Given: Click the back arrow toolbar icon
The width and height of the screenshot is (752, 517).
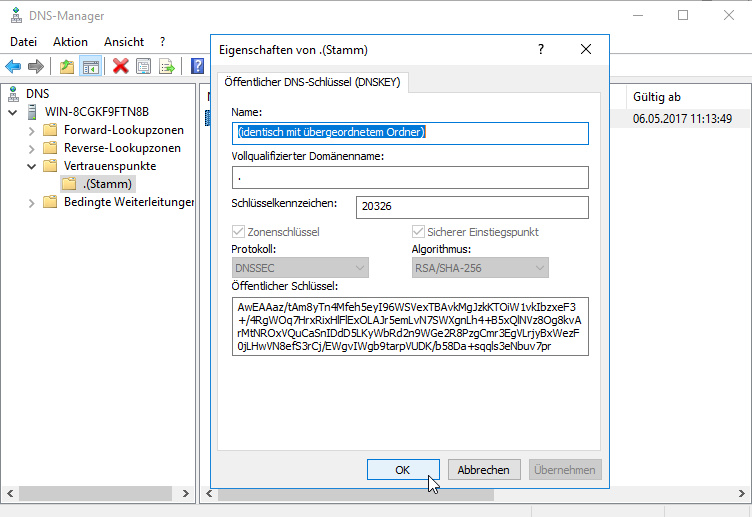Looking at the screenshot, I should click(13, 66).
